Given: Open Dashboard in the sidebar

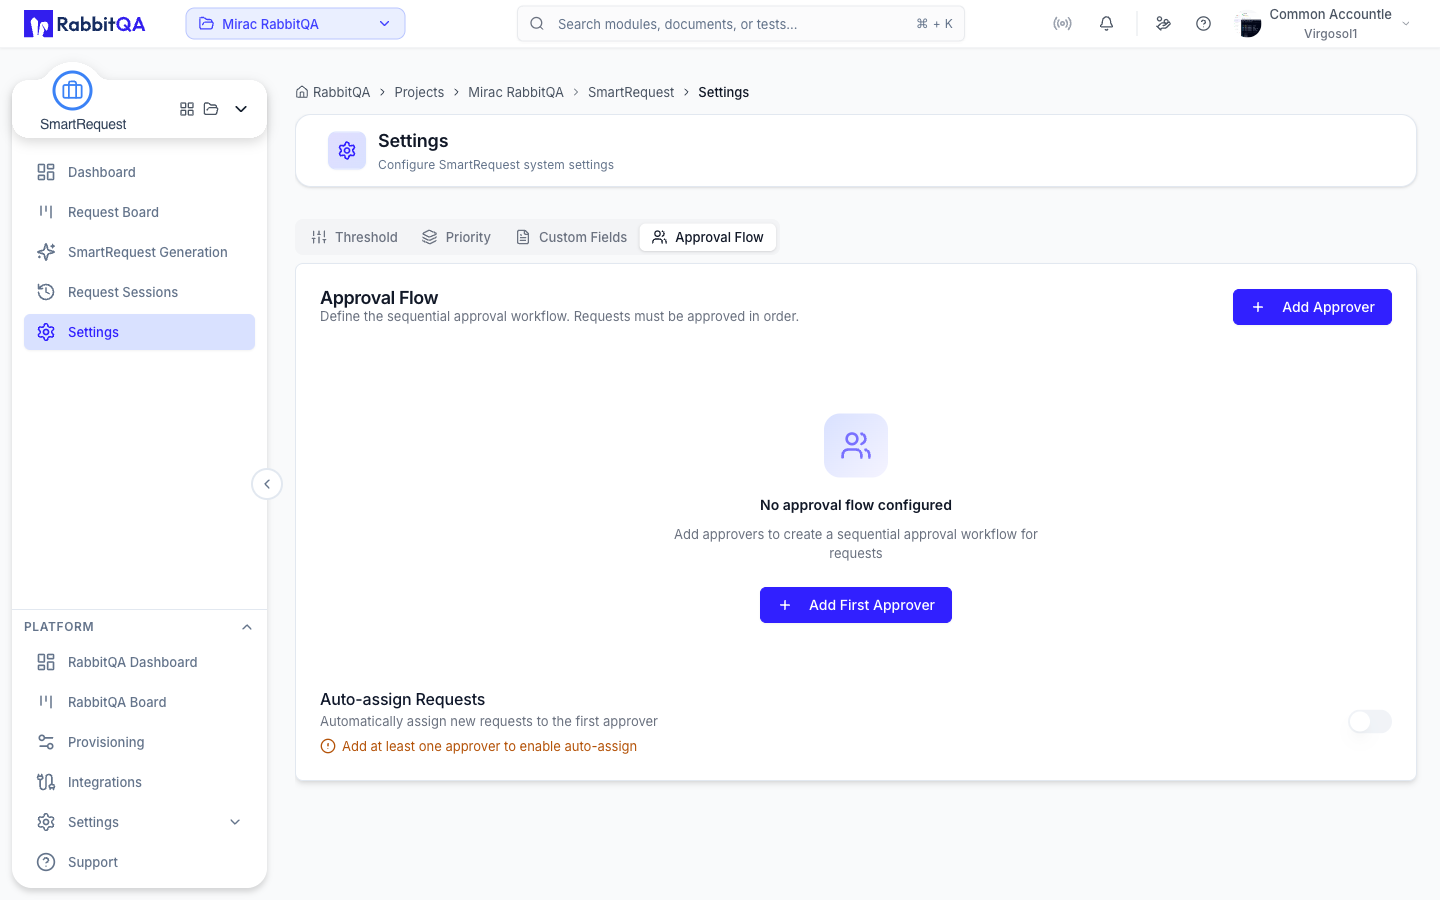Looking at the screenshot, I should coord(139,172).
